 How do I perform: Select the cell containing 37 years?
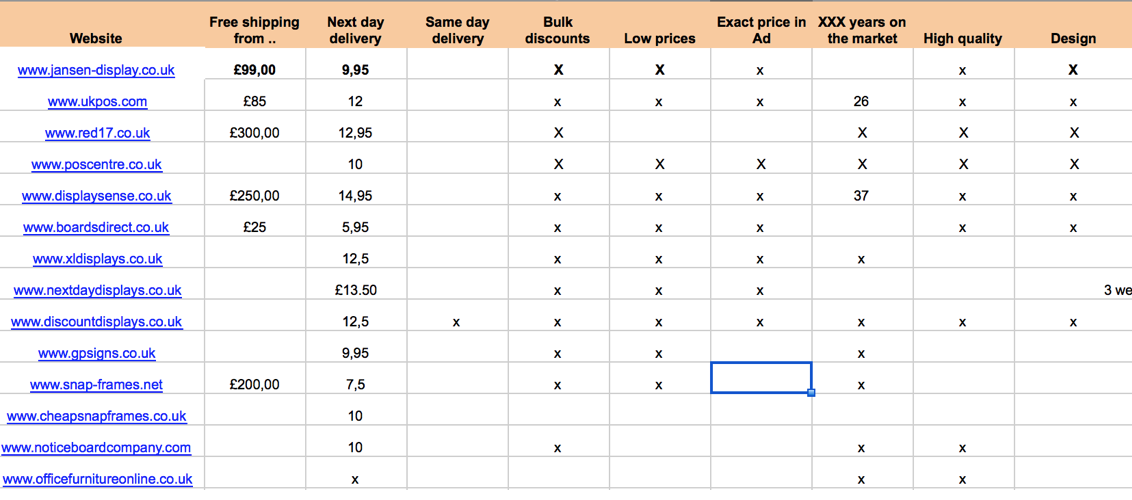(861, 196)
